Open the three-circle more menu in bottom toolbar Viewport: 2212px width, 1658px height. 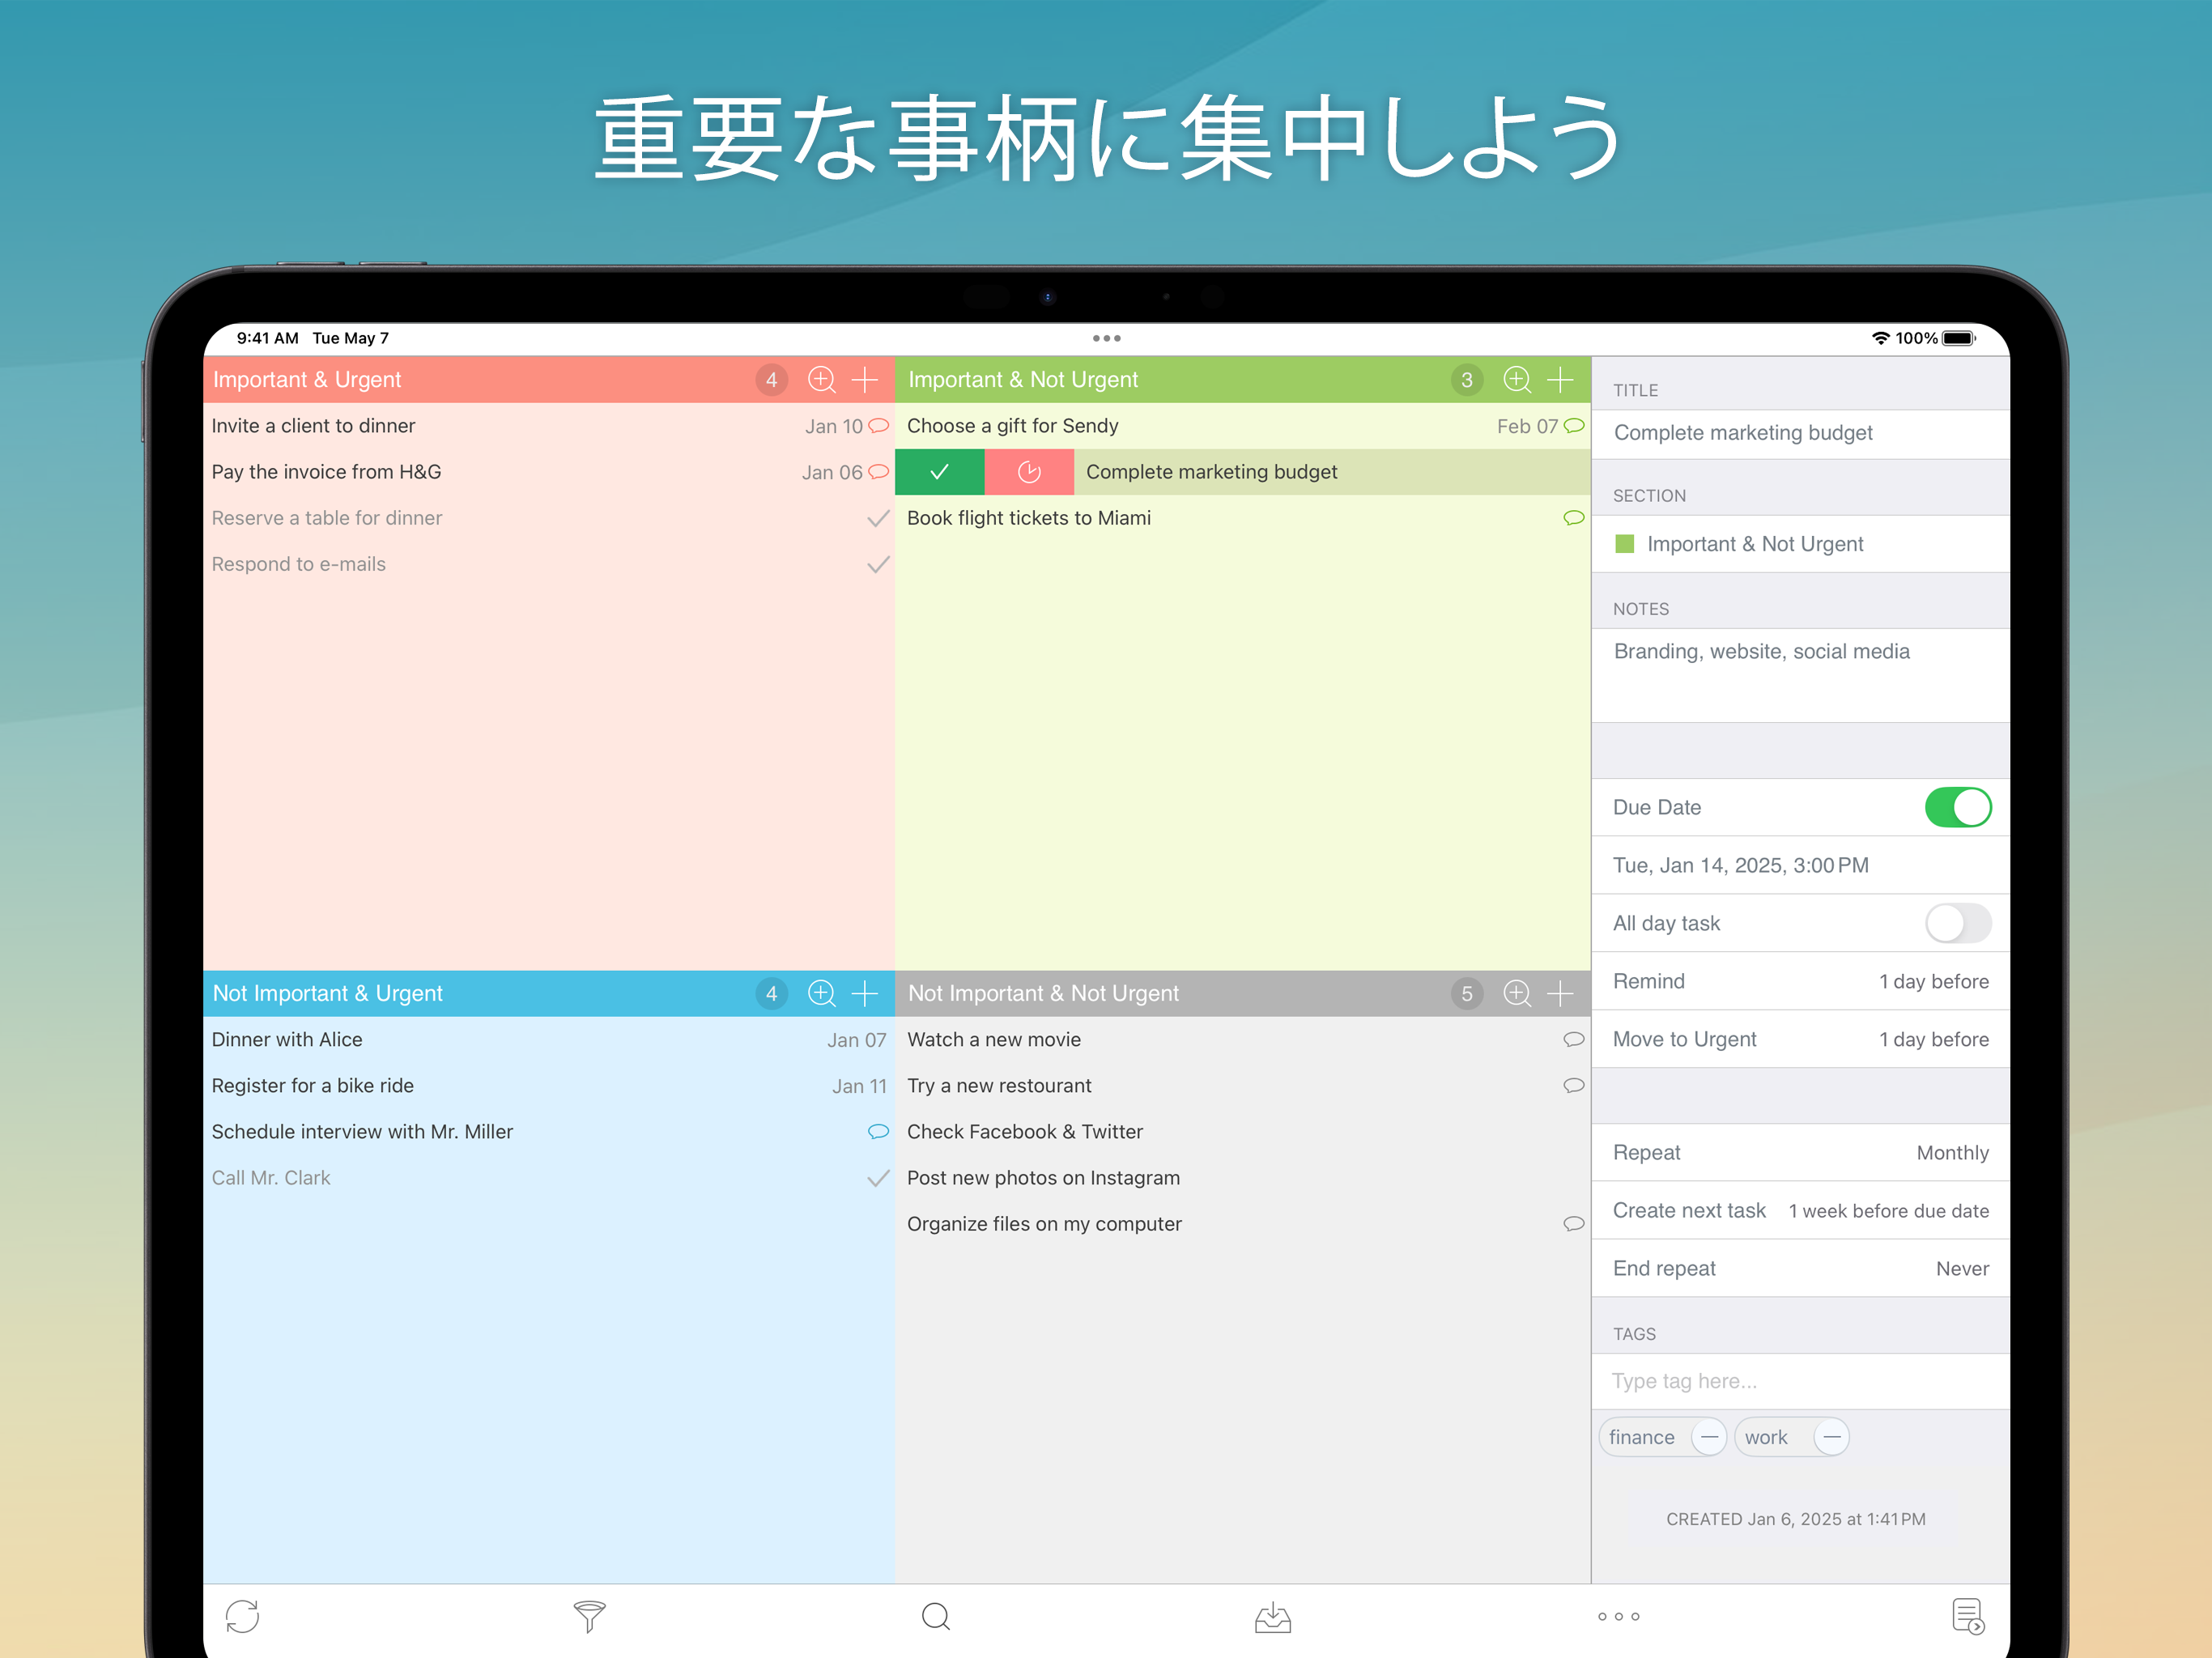click(x=1618, y=1616)
